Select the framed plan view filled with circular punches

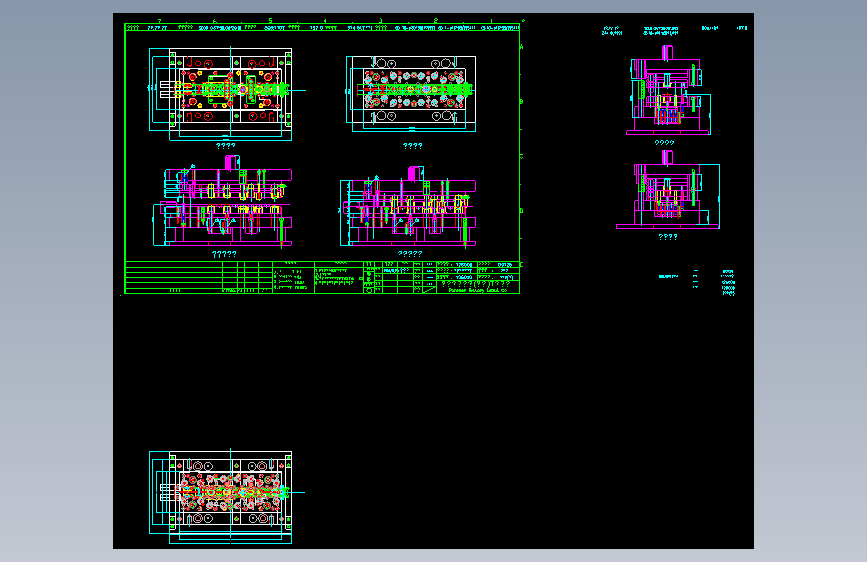point(411,93)
